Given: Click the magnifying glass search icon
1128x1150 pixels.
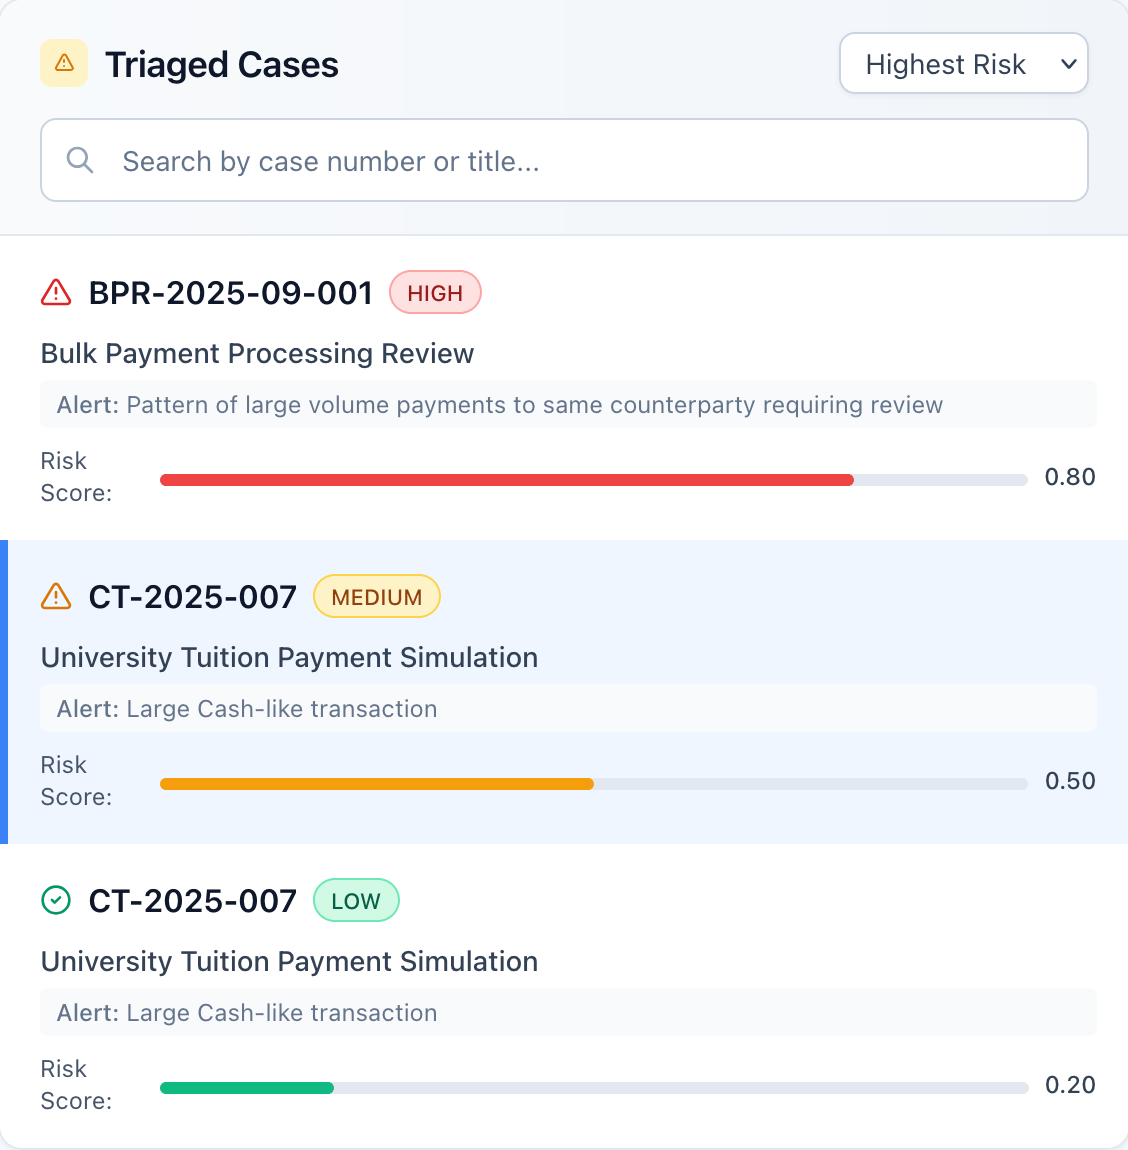Looking at the screenshot, I should (x=80, y=160).
